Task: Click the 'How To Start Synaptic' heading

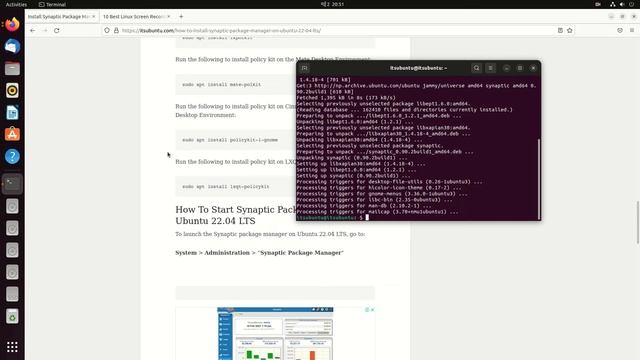Action: pos(236,215)
